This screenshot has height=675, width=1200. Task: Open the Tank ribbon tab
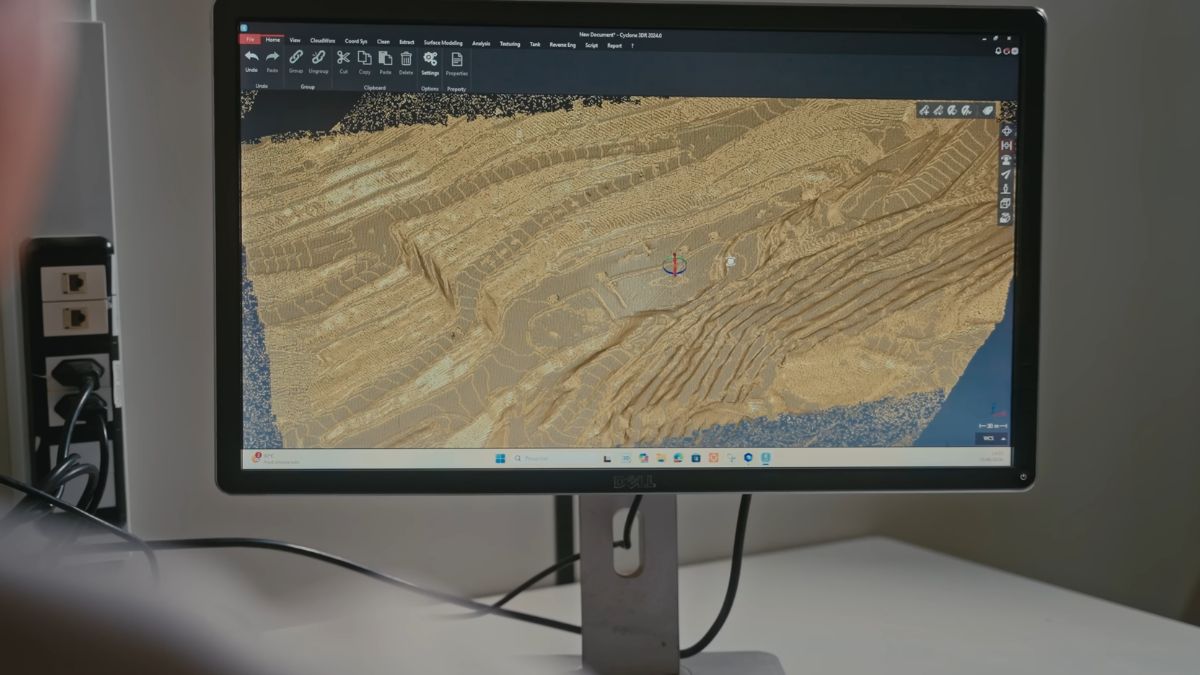(535, 44)
